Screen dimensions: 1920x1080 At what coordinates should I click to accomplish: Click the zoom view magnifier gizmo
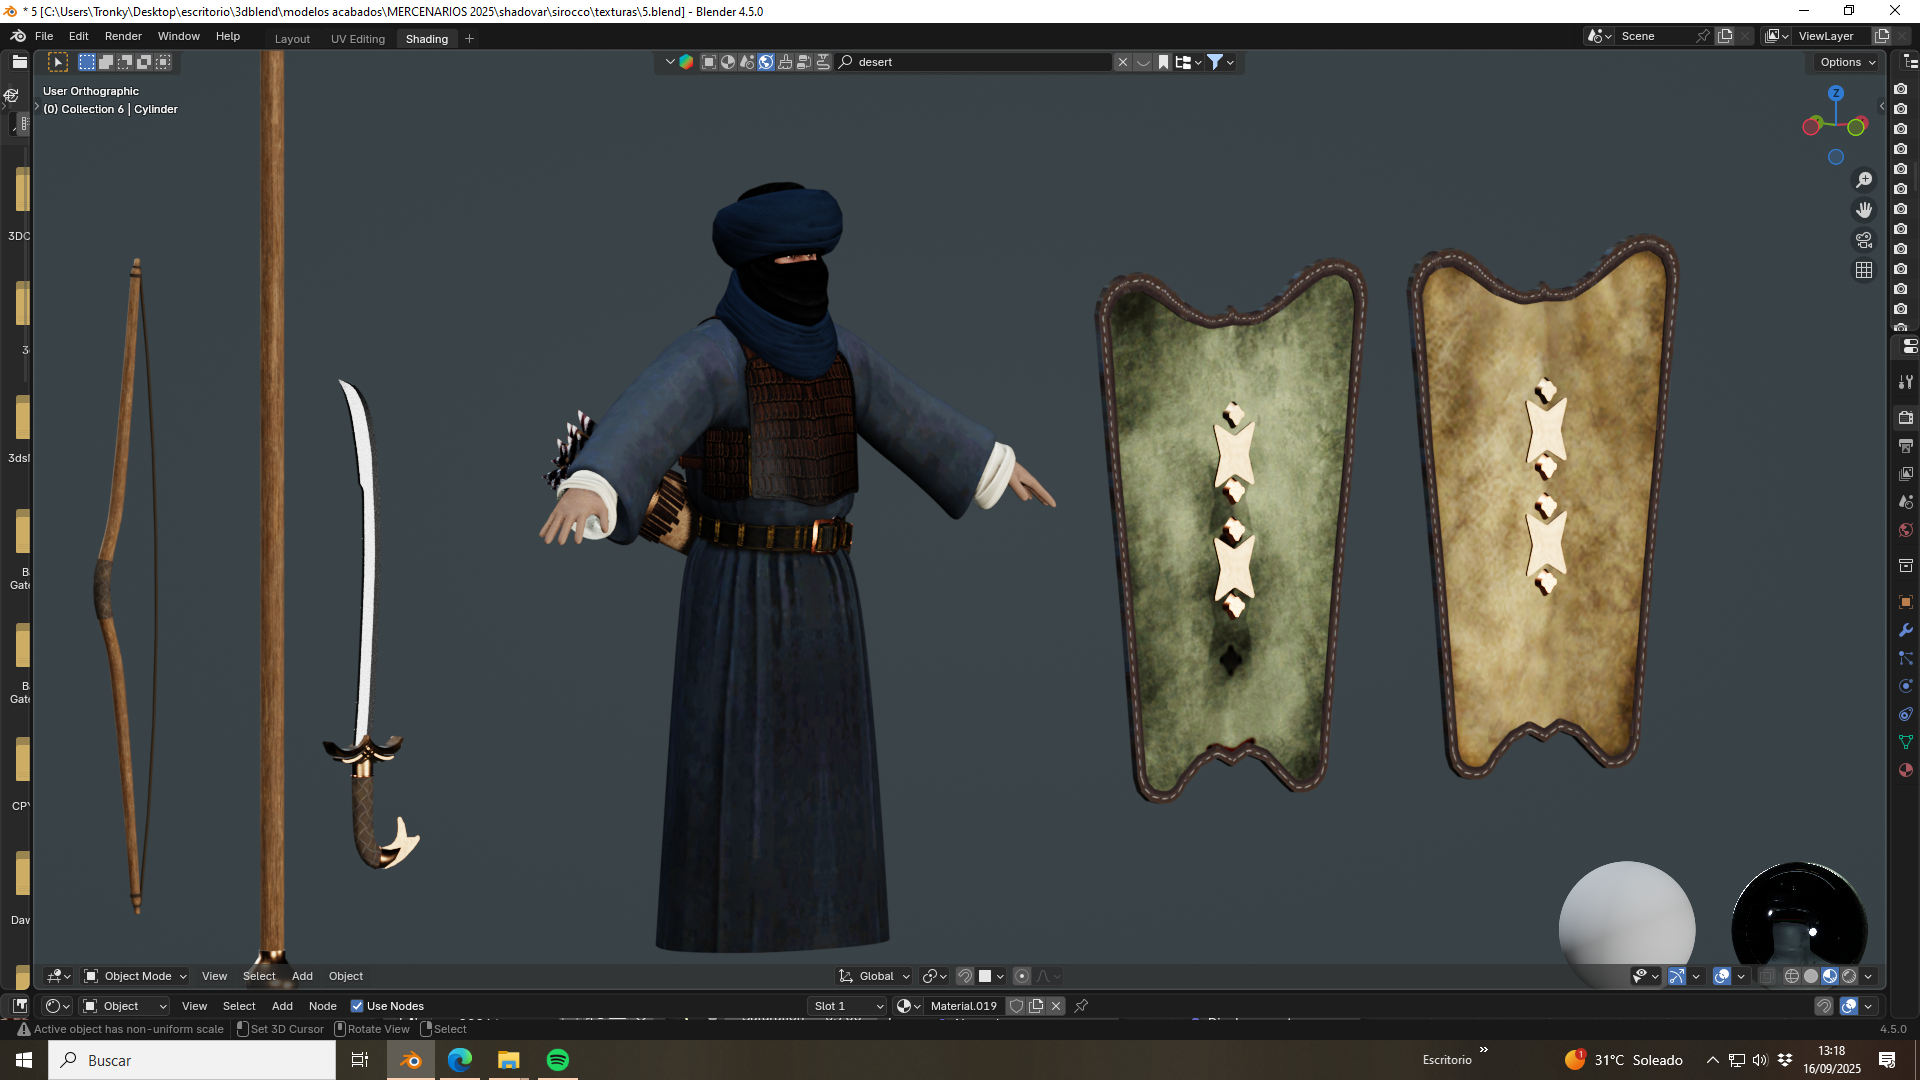[1864, 180]
